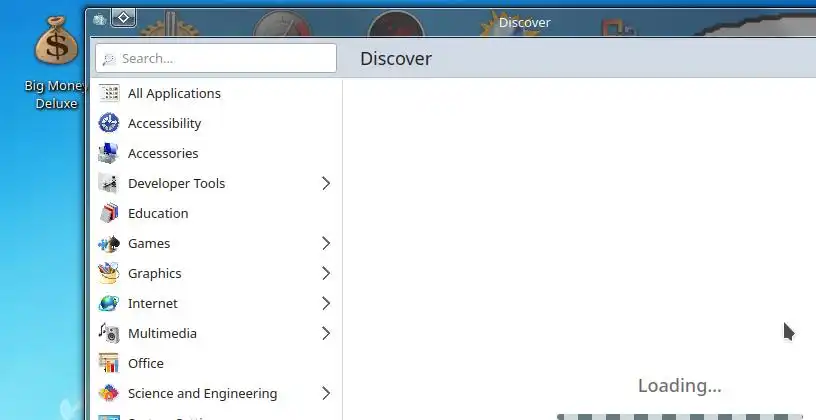816x420 pixels.
Task: Expand the Science and Engineering chevron
Action: pyautogui.click(x=326, y=393)
